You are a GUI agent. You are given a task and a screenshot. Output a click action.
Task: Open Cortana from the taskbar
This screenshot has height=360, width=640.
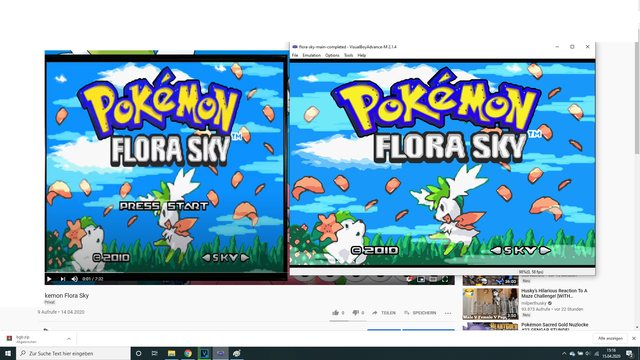coord(138,353)
